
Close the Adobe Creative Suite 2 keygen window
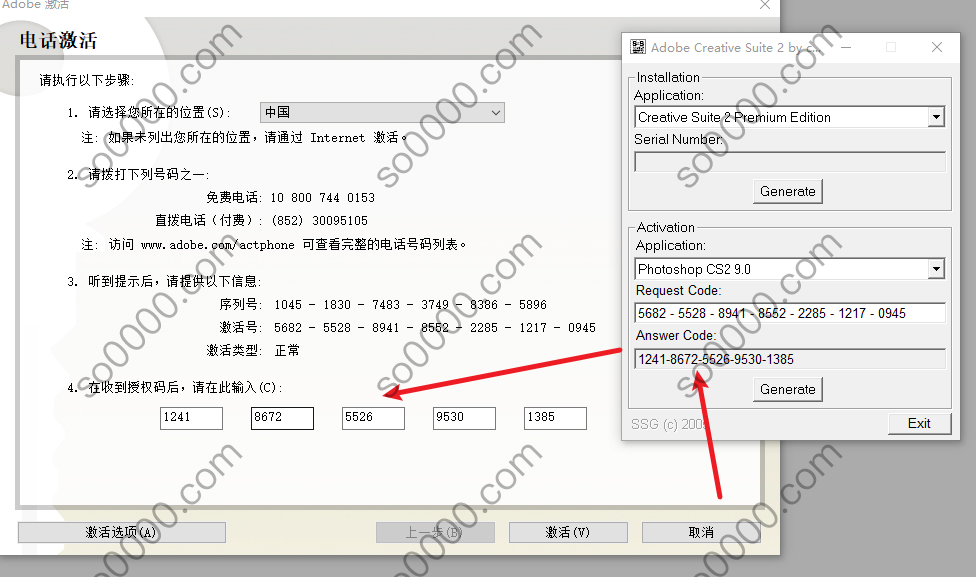point(937,47)
